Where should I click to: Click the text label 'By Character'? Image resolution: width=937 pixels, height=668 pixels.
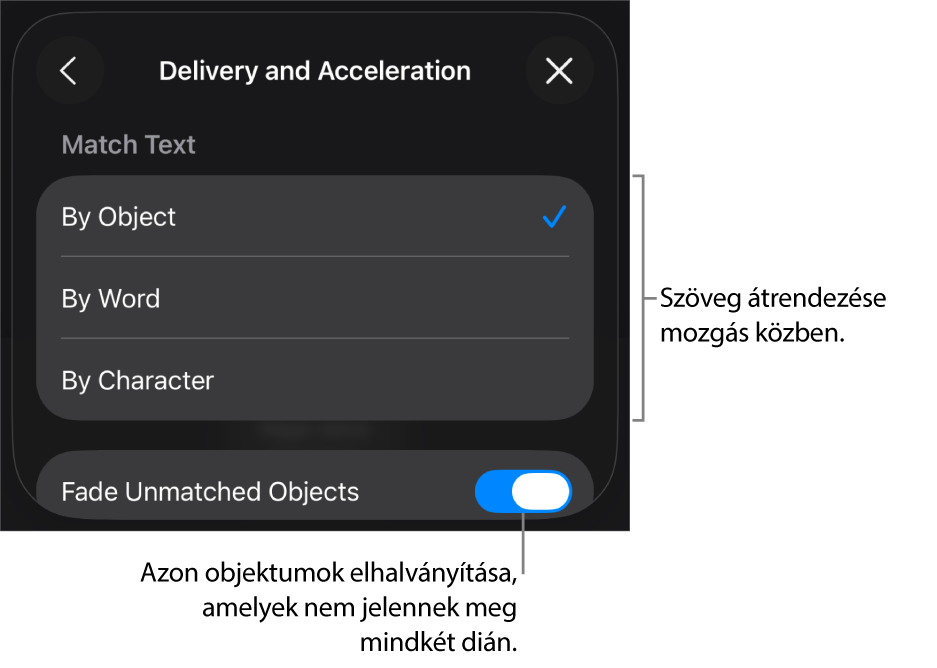click(x=138, y=381)
